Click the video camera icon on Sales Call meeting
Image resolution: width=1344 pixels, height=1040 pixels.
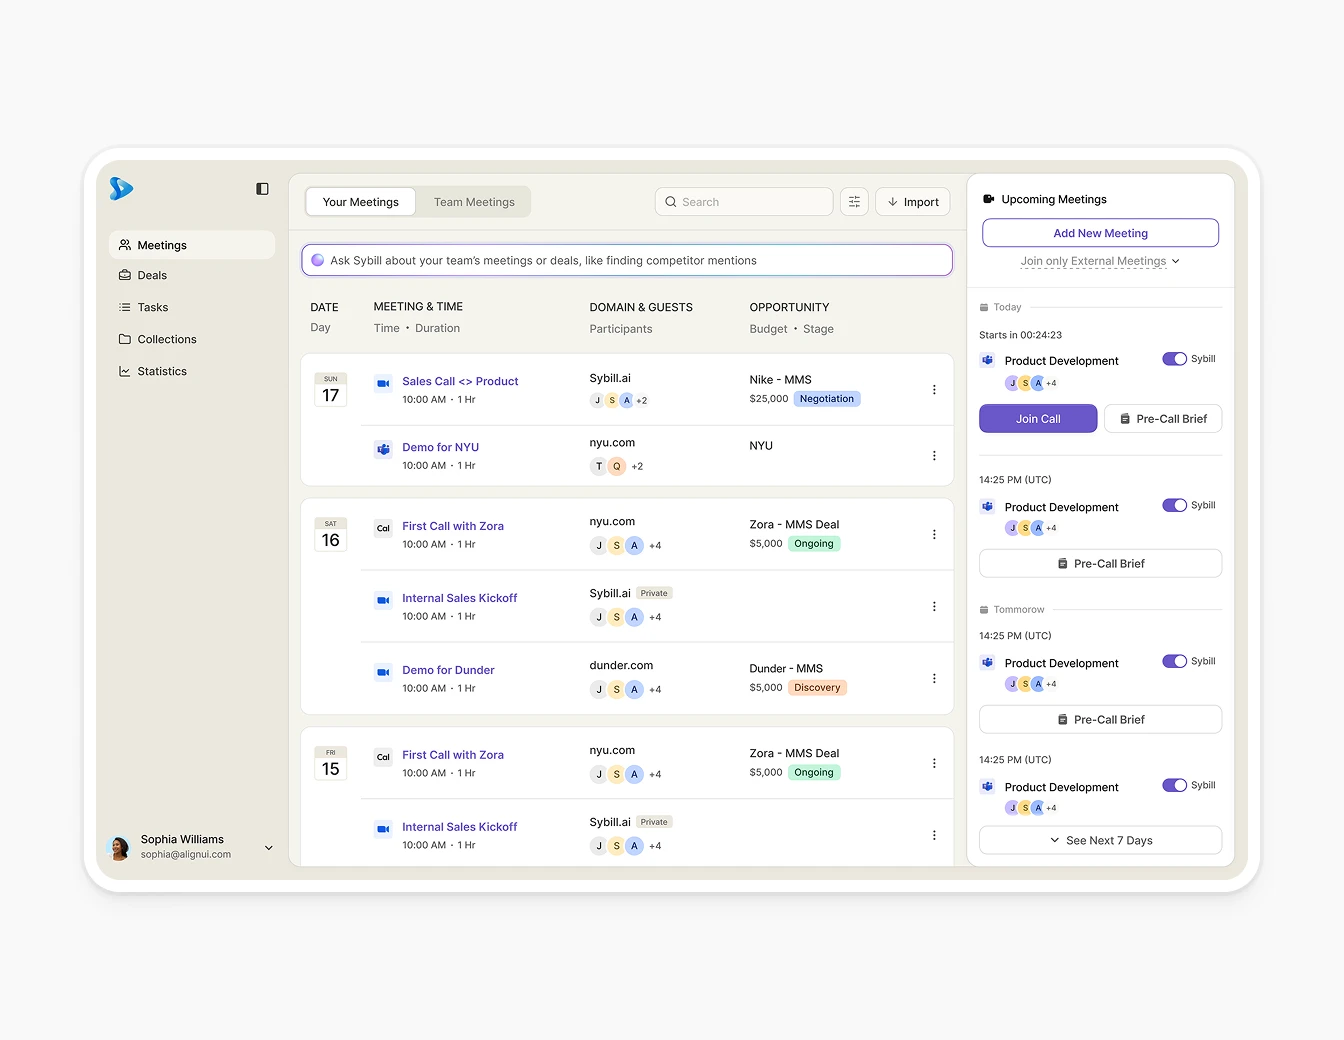[x=383, y=383]
